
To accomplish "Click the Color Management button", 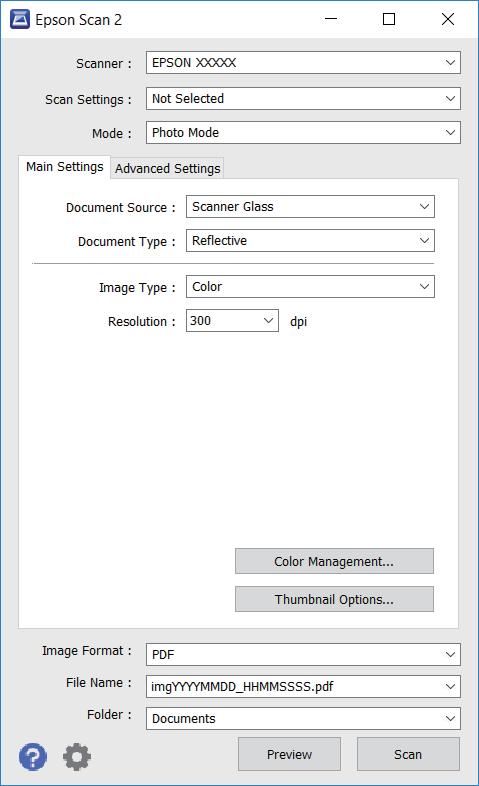I will point(334,561).
